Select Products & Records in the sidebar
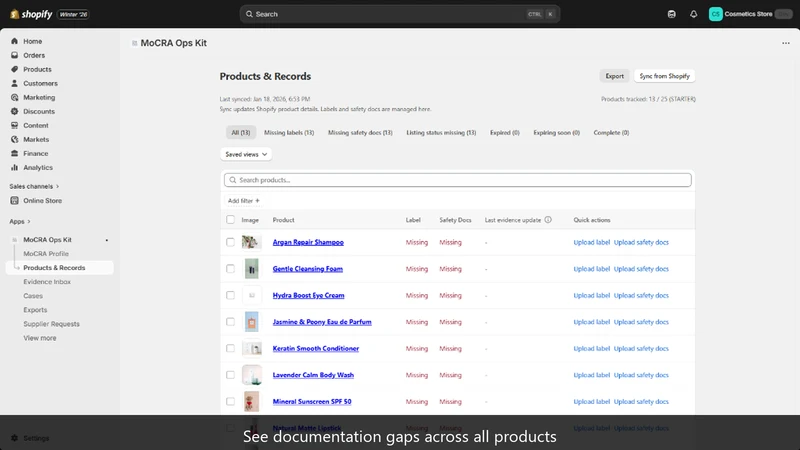Image resolution: width=800 pixels, height=450 pixels. point(60,268)
